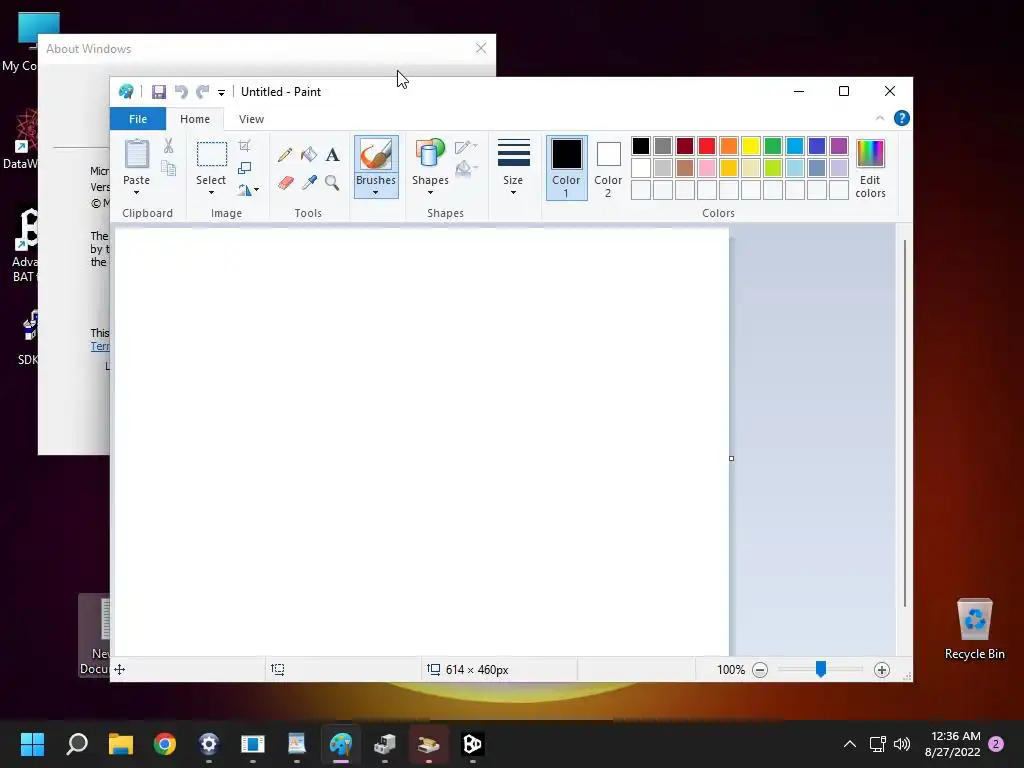Choose the green color swatch
This screenshot has height=768, width=1024.
(773, 146)
